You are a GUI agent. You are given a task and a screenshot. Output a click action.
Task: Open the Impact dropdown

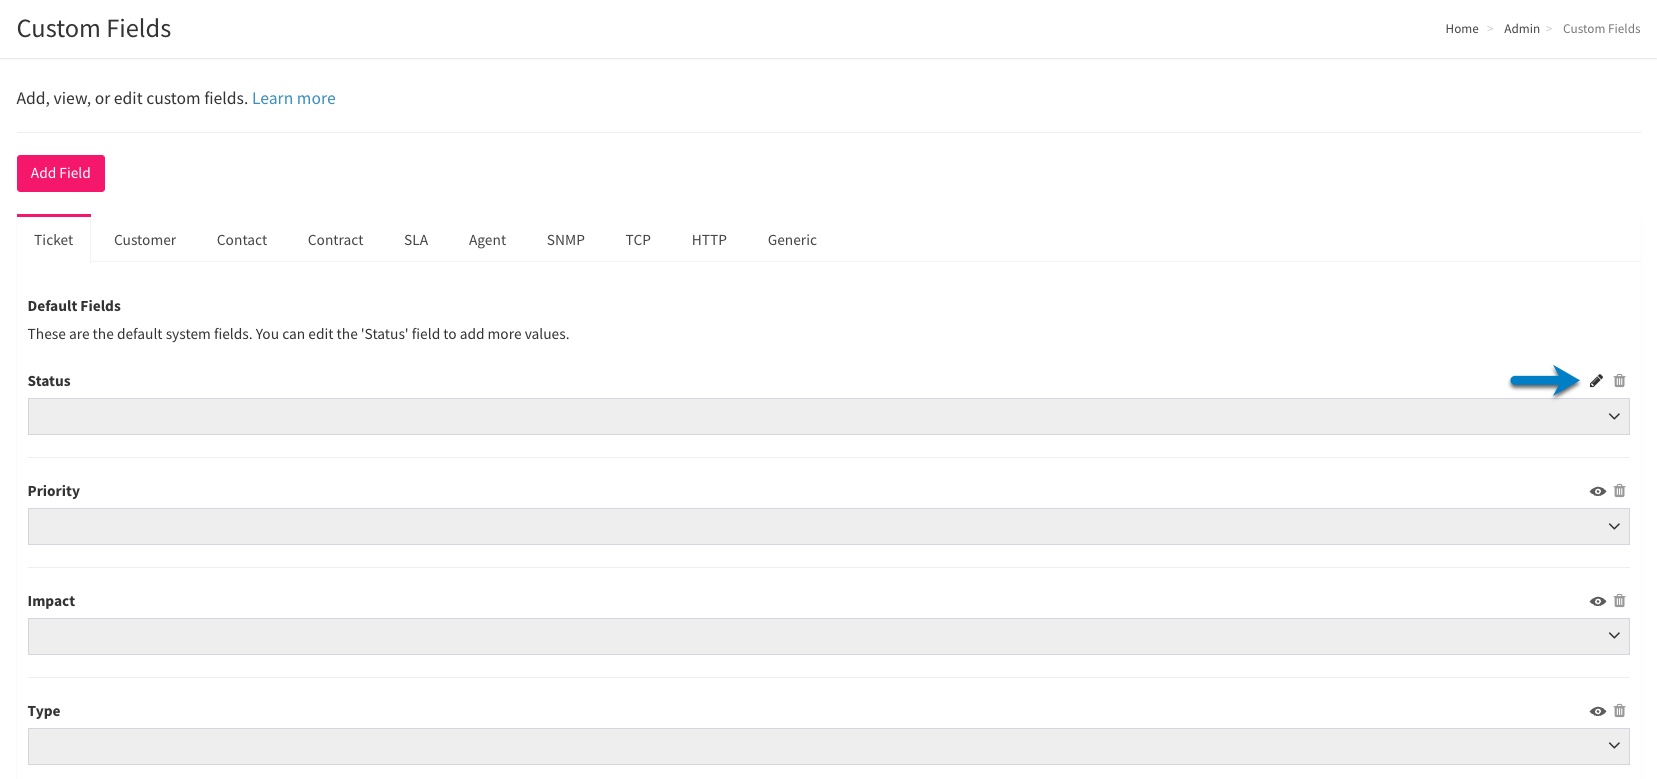828,637
